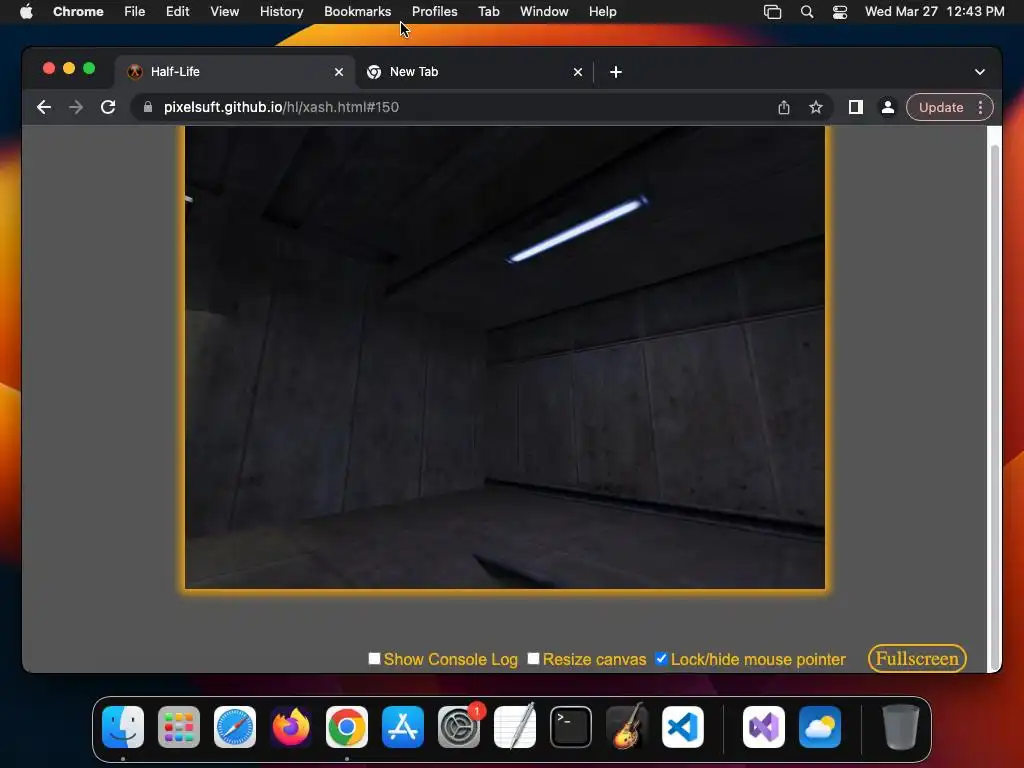The image size is (1024, 768).
Task: Expand the tab search chevron
Action: tap(980, 72)
